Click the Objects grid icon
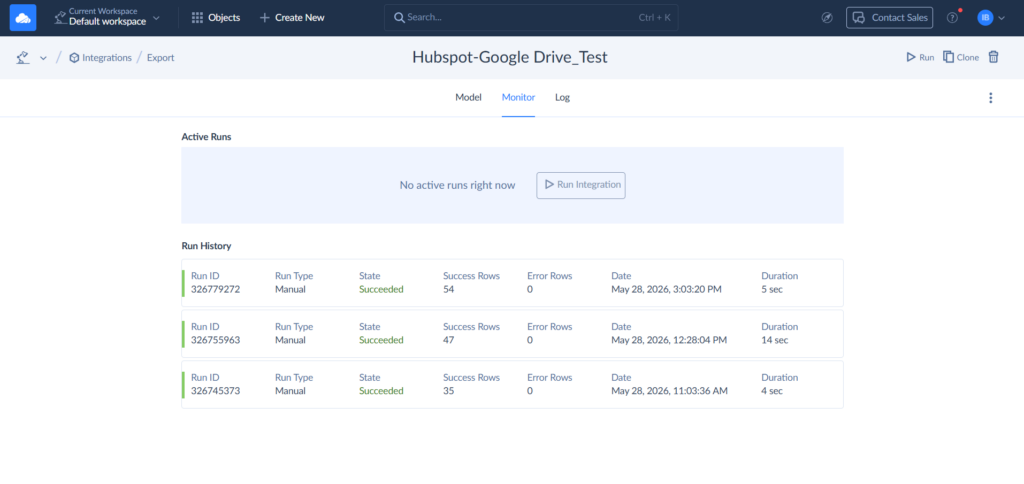Screen dimensions: 1024x484 click(197, 18)
